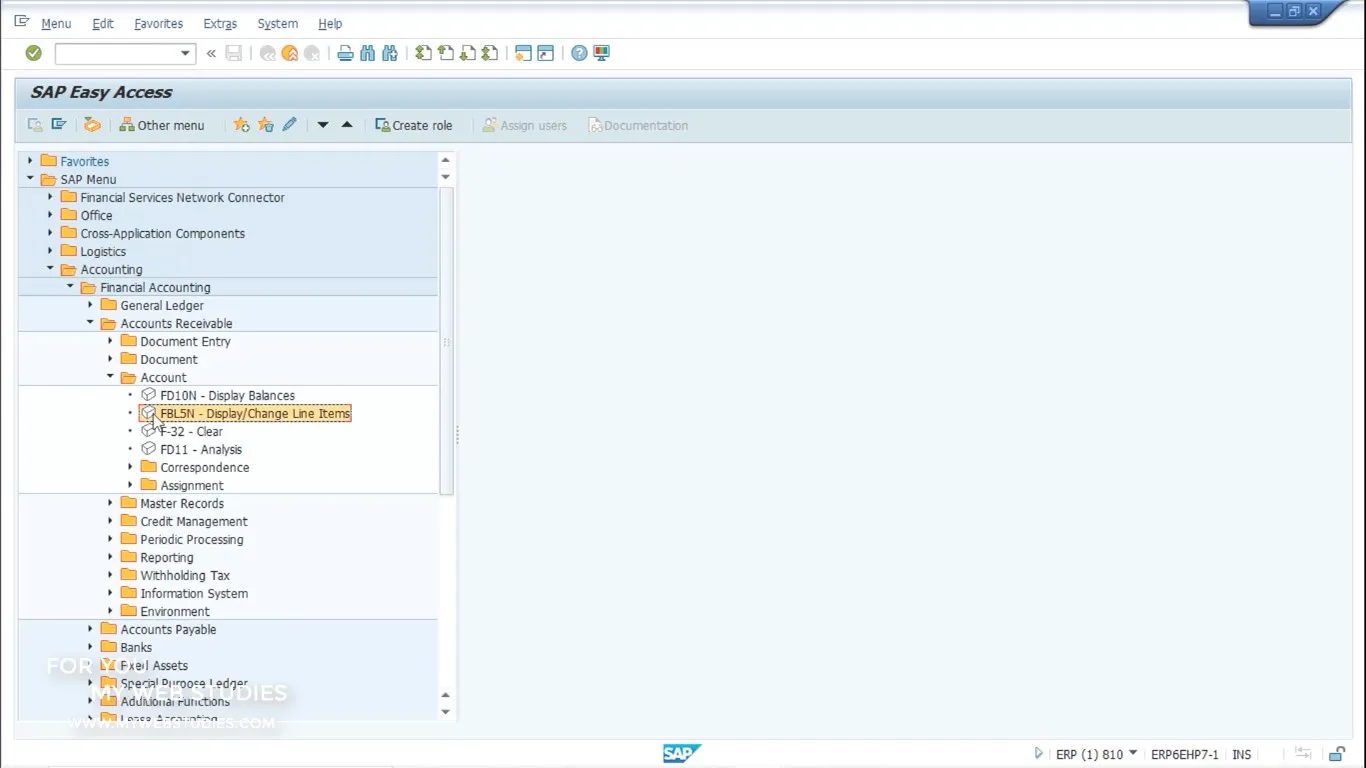The width and height of the screenshot is (1366, 768).
Task: Click the window control icon left of Menu
Action: (21, 21)
